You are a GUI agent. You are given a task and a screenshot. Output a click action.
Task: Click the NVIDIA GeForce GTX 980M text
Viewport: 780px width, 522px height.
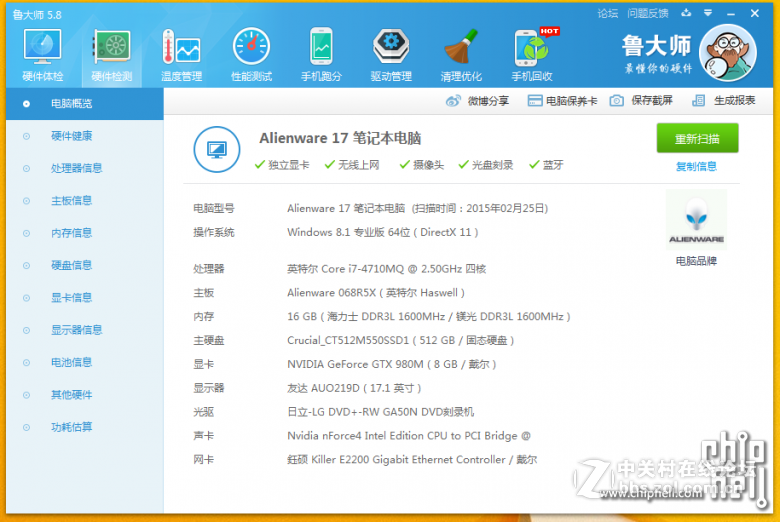[x=391, y=365]
